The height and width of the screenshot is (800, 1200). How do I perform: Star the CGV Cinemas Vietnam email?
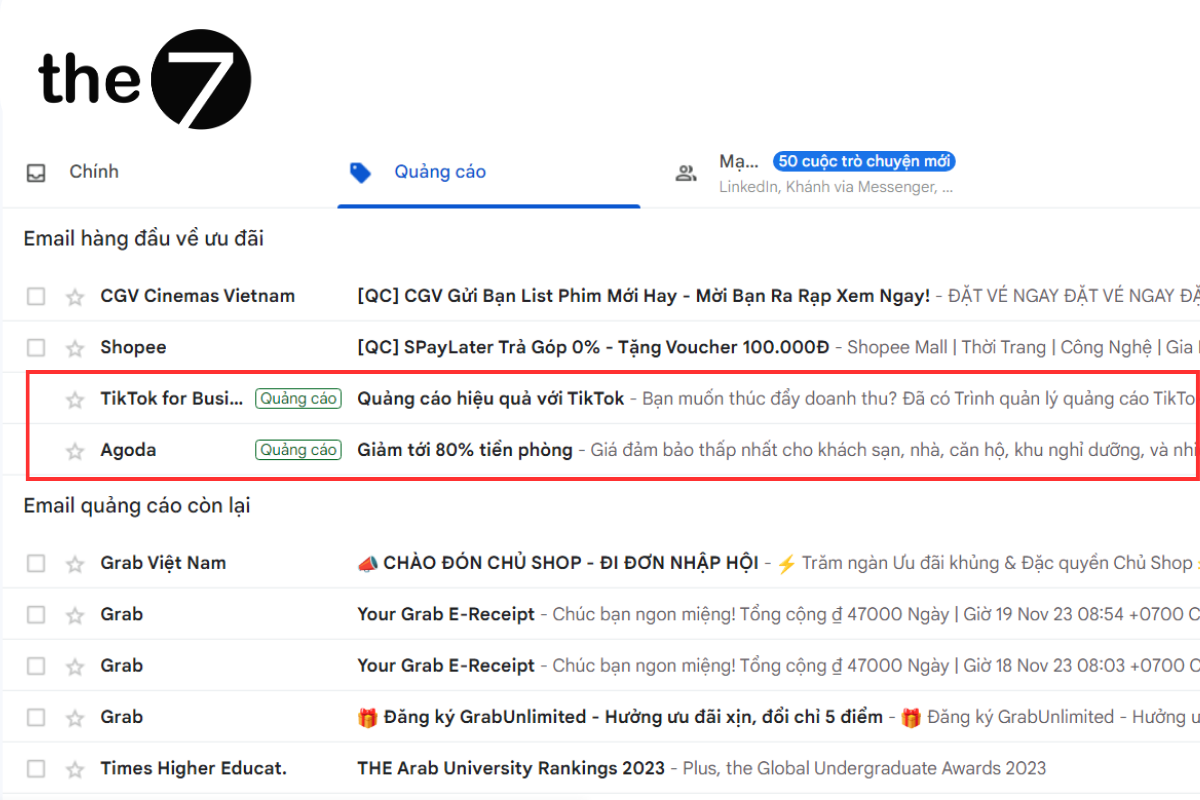click(74, 296)
